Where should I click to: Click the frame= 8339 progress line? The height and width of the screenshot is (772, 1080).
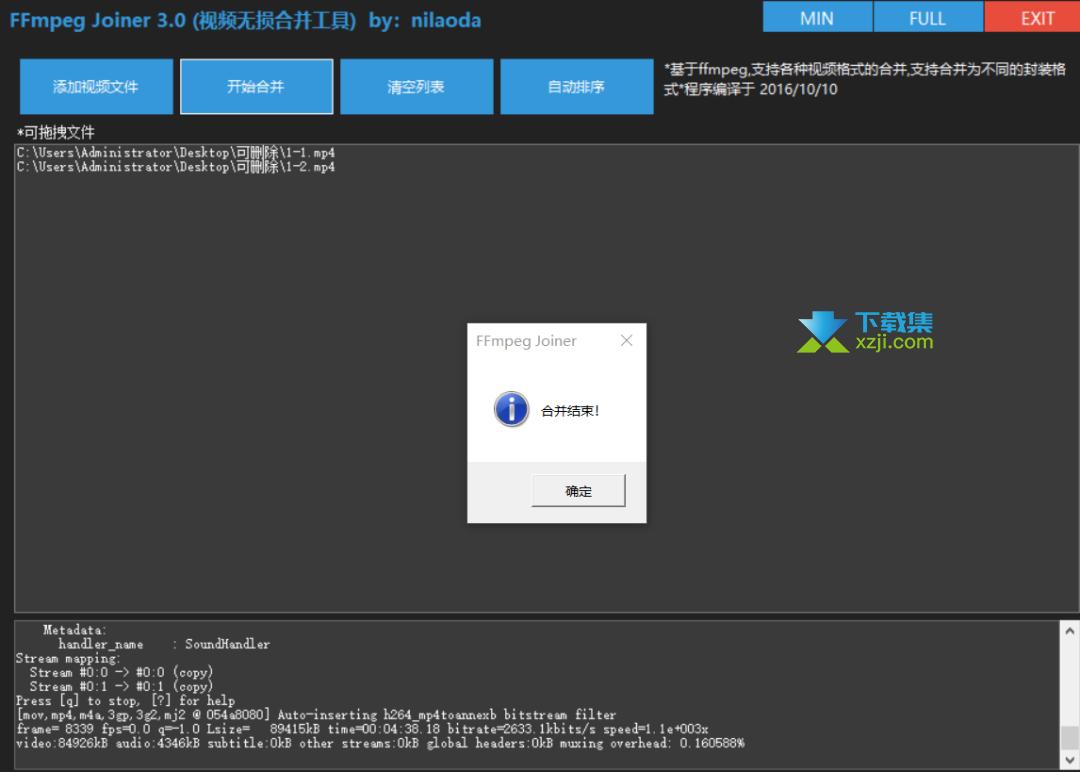point(362,729)
